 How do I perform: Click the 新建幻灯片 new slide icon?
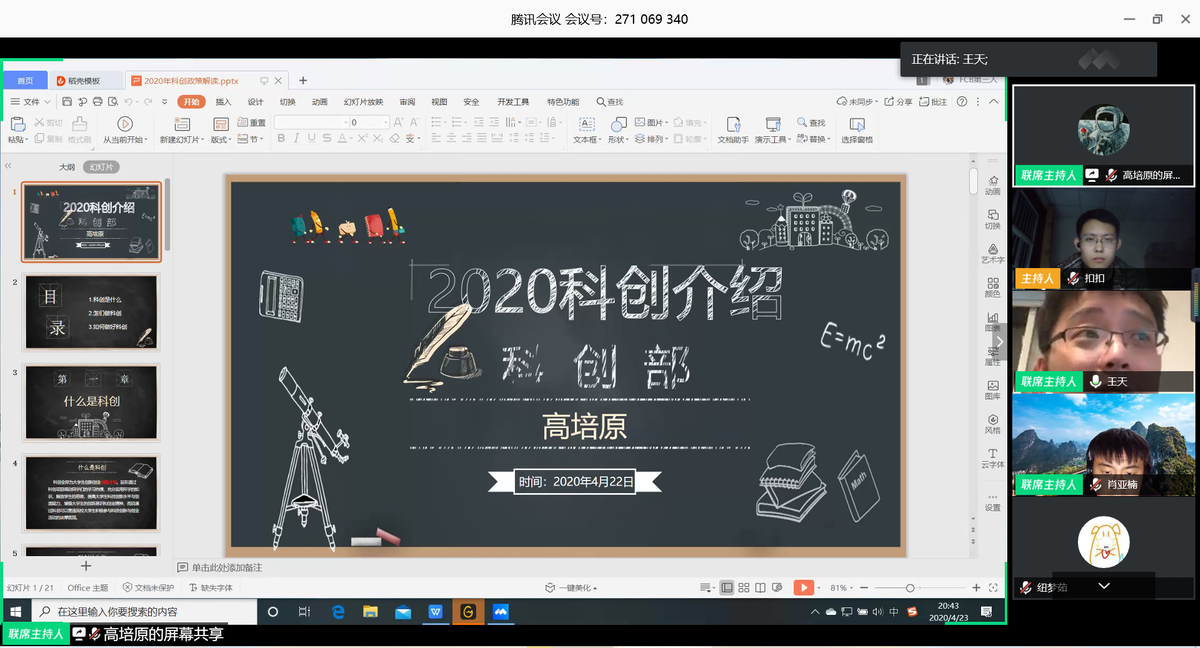click(x=181, y=124)
